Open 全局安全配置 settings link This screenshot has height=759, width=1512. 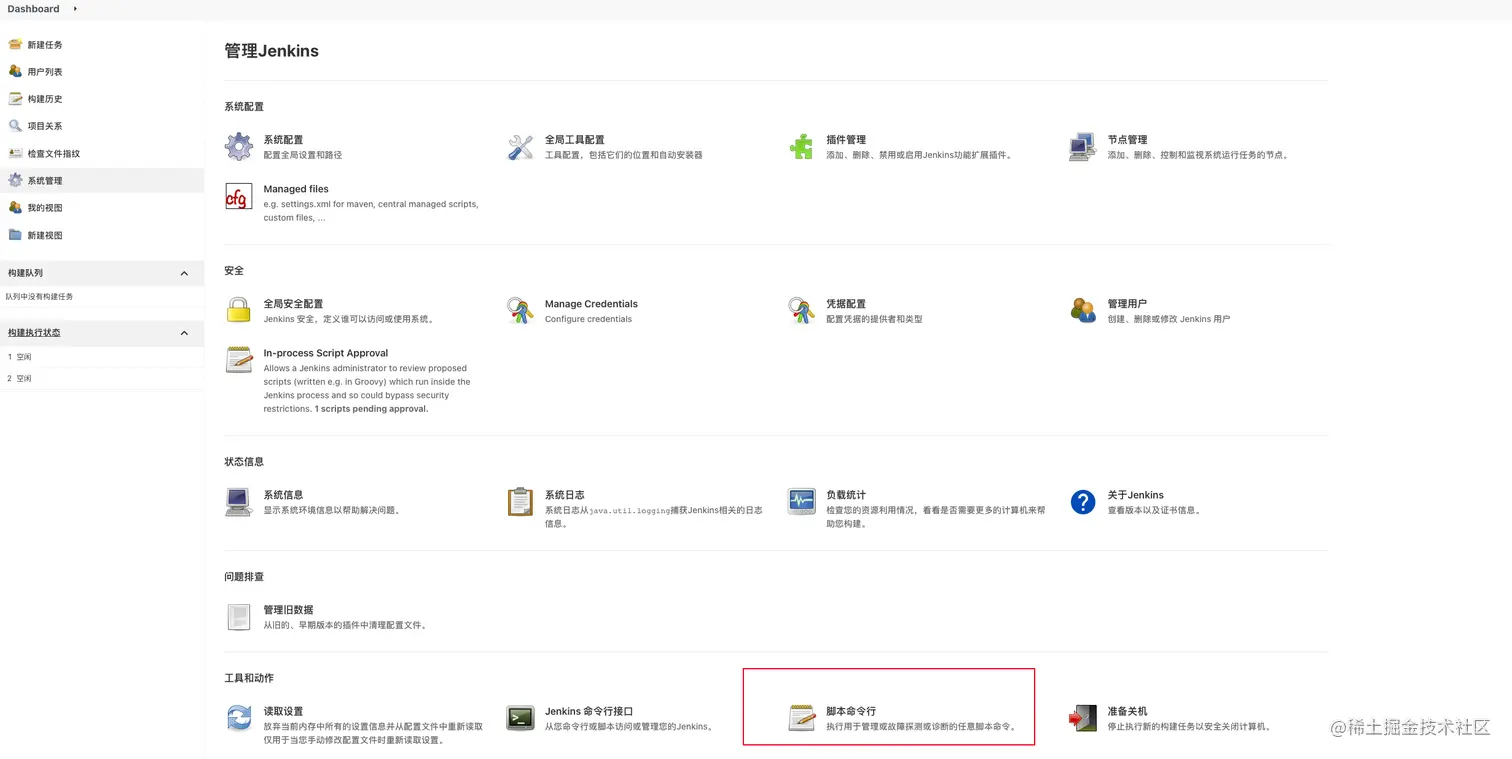pyautogui.click(x=293, y=304)
